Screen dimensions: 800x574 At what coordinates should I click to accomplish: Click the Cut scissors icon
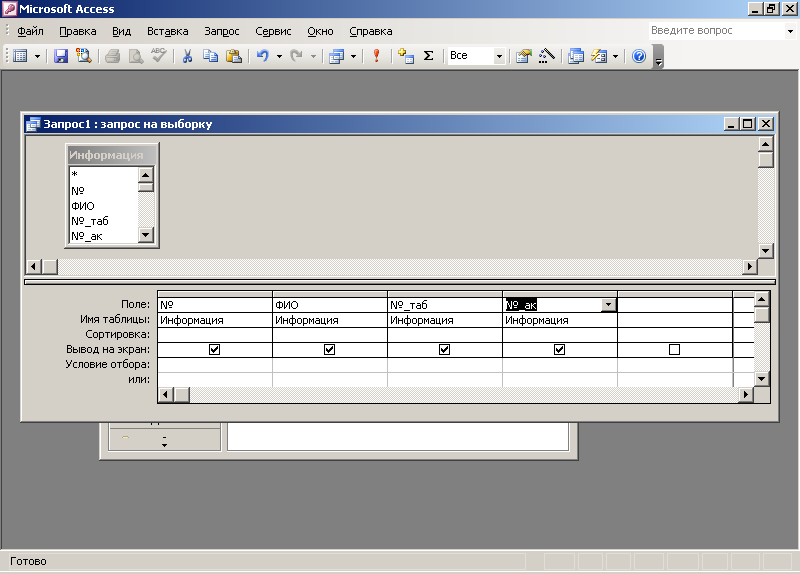click(187, 56)
